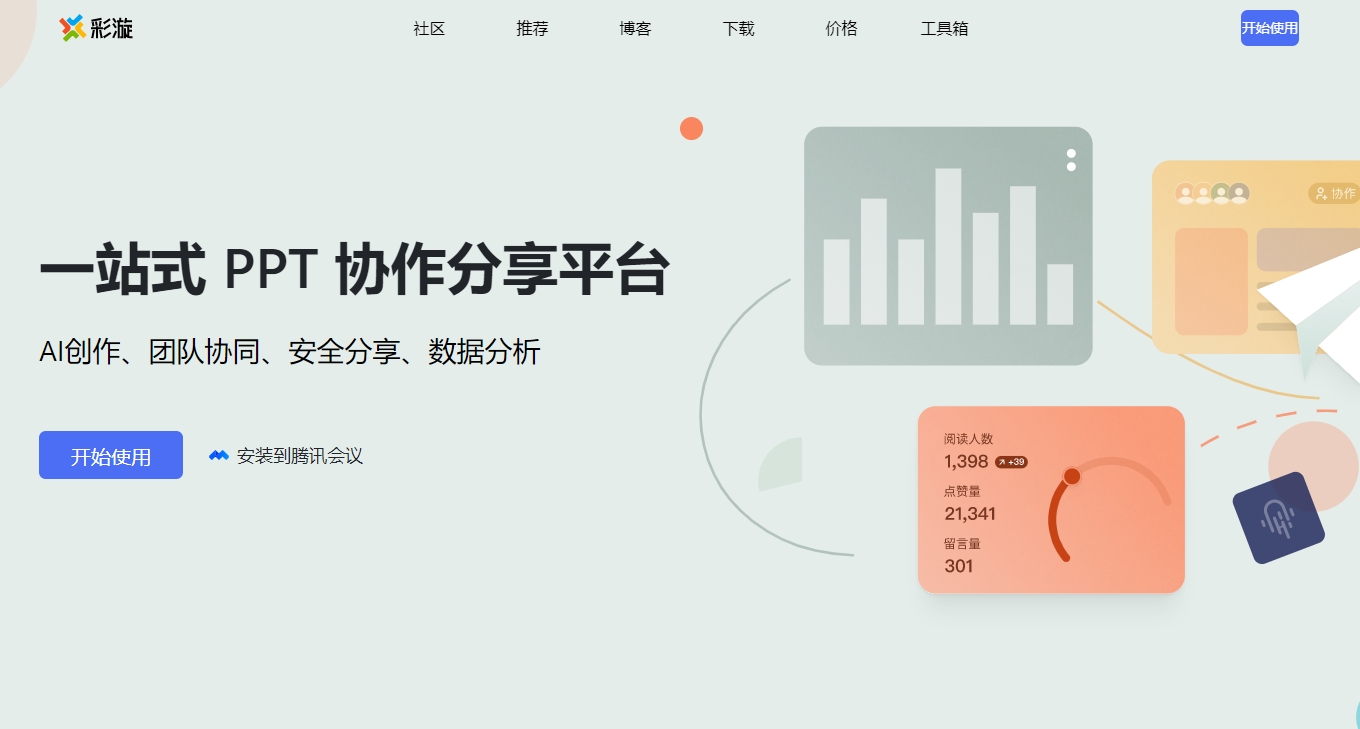This screenshot has width=1360, height=729.
Task: Click the 1,398 reader count
Action: click(966, 462)
